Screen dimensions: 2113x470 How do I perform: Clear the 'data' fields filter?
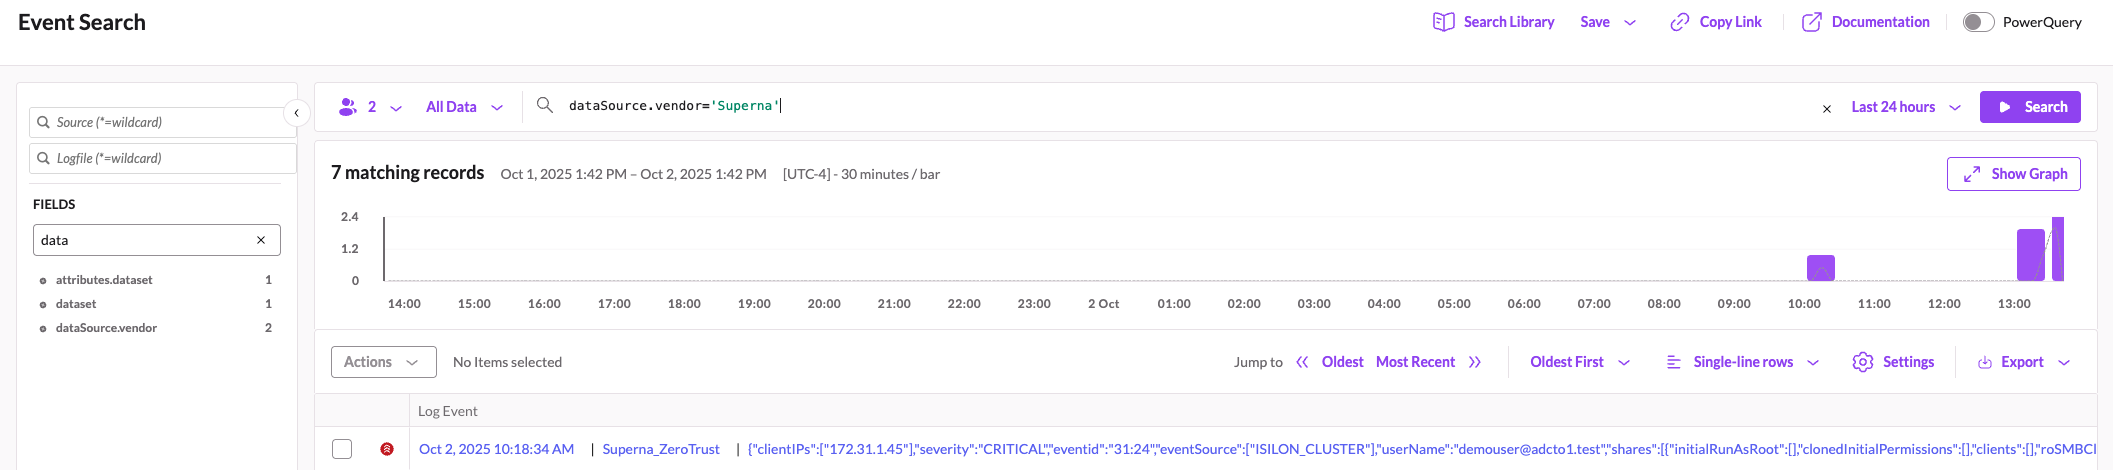pos(261,240)
